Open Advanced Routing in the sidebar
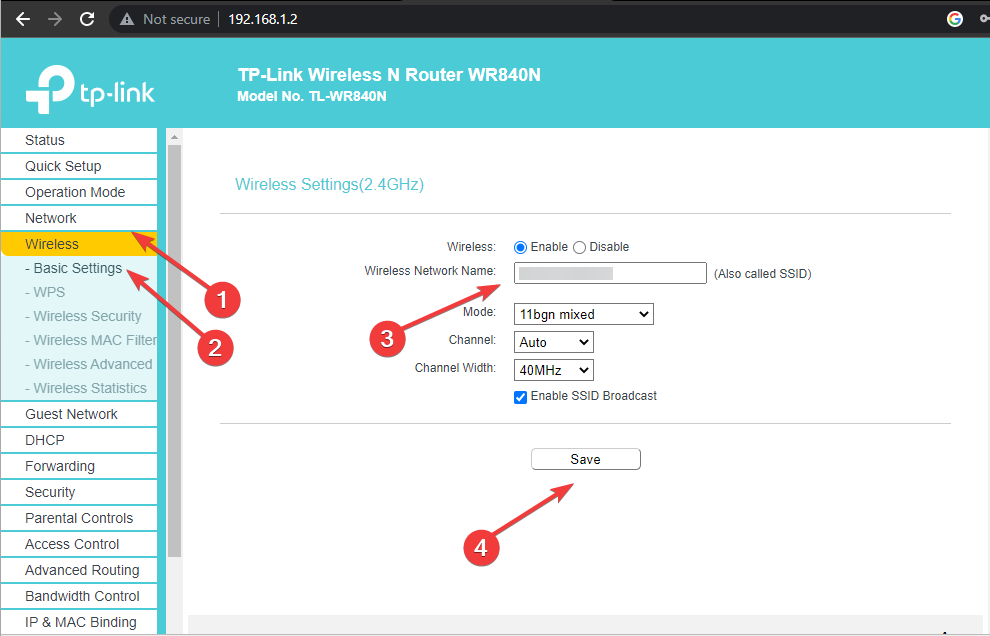Viewport: 990px width, 636px height. [x=79, y=570]
